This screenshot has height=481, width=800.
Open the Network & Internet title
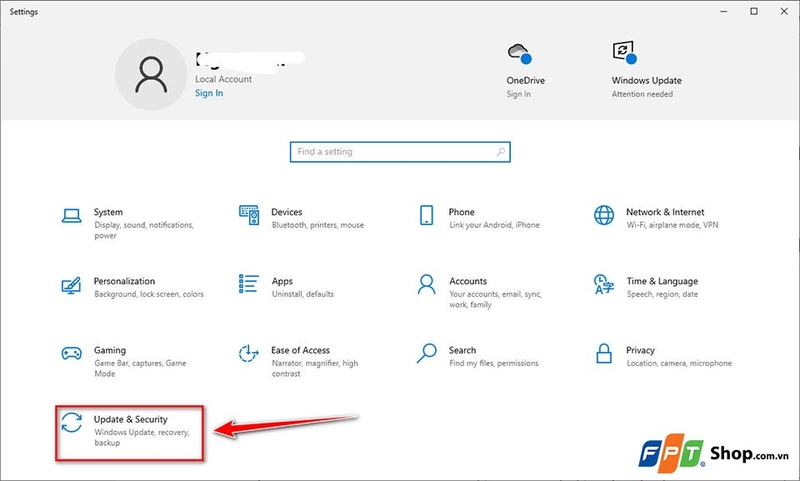click(665, 212)
